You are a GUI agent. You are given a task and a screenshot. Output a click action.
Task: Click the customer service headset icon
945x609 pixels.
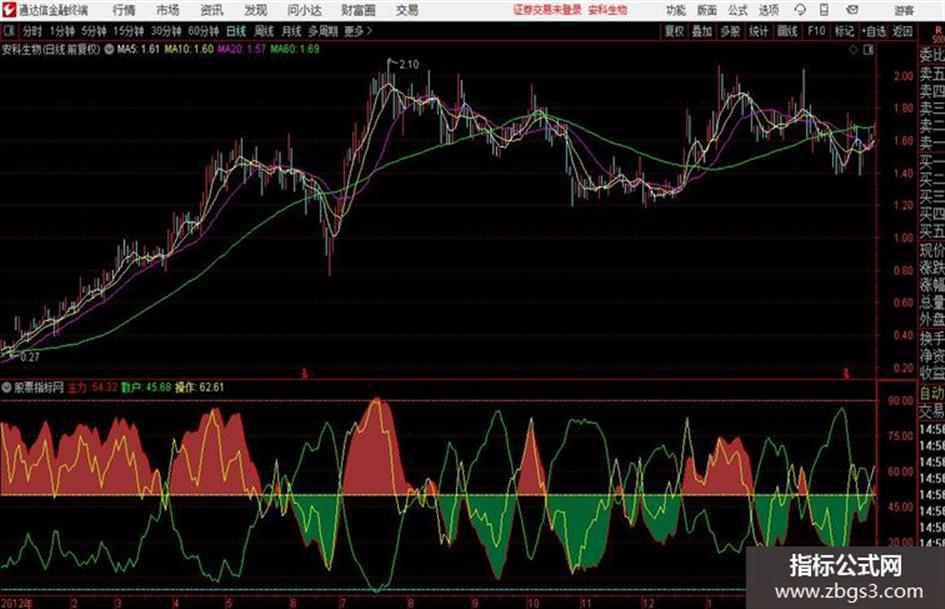tap(800, 10)
